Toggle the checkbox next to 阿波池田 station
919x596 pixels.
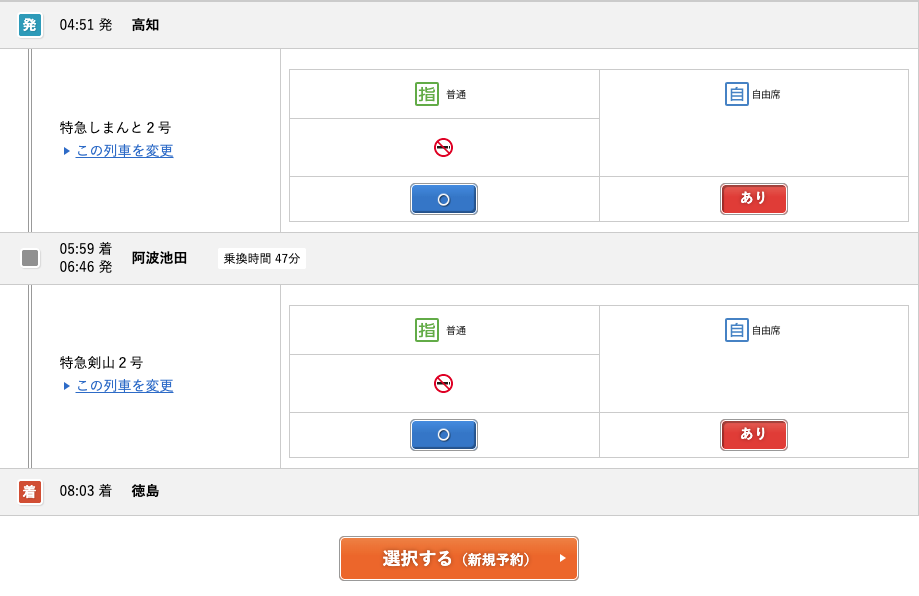[x=30, y=258]
